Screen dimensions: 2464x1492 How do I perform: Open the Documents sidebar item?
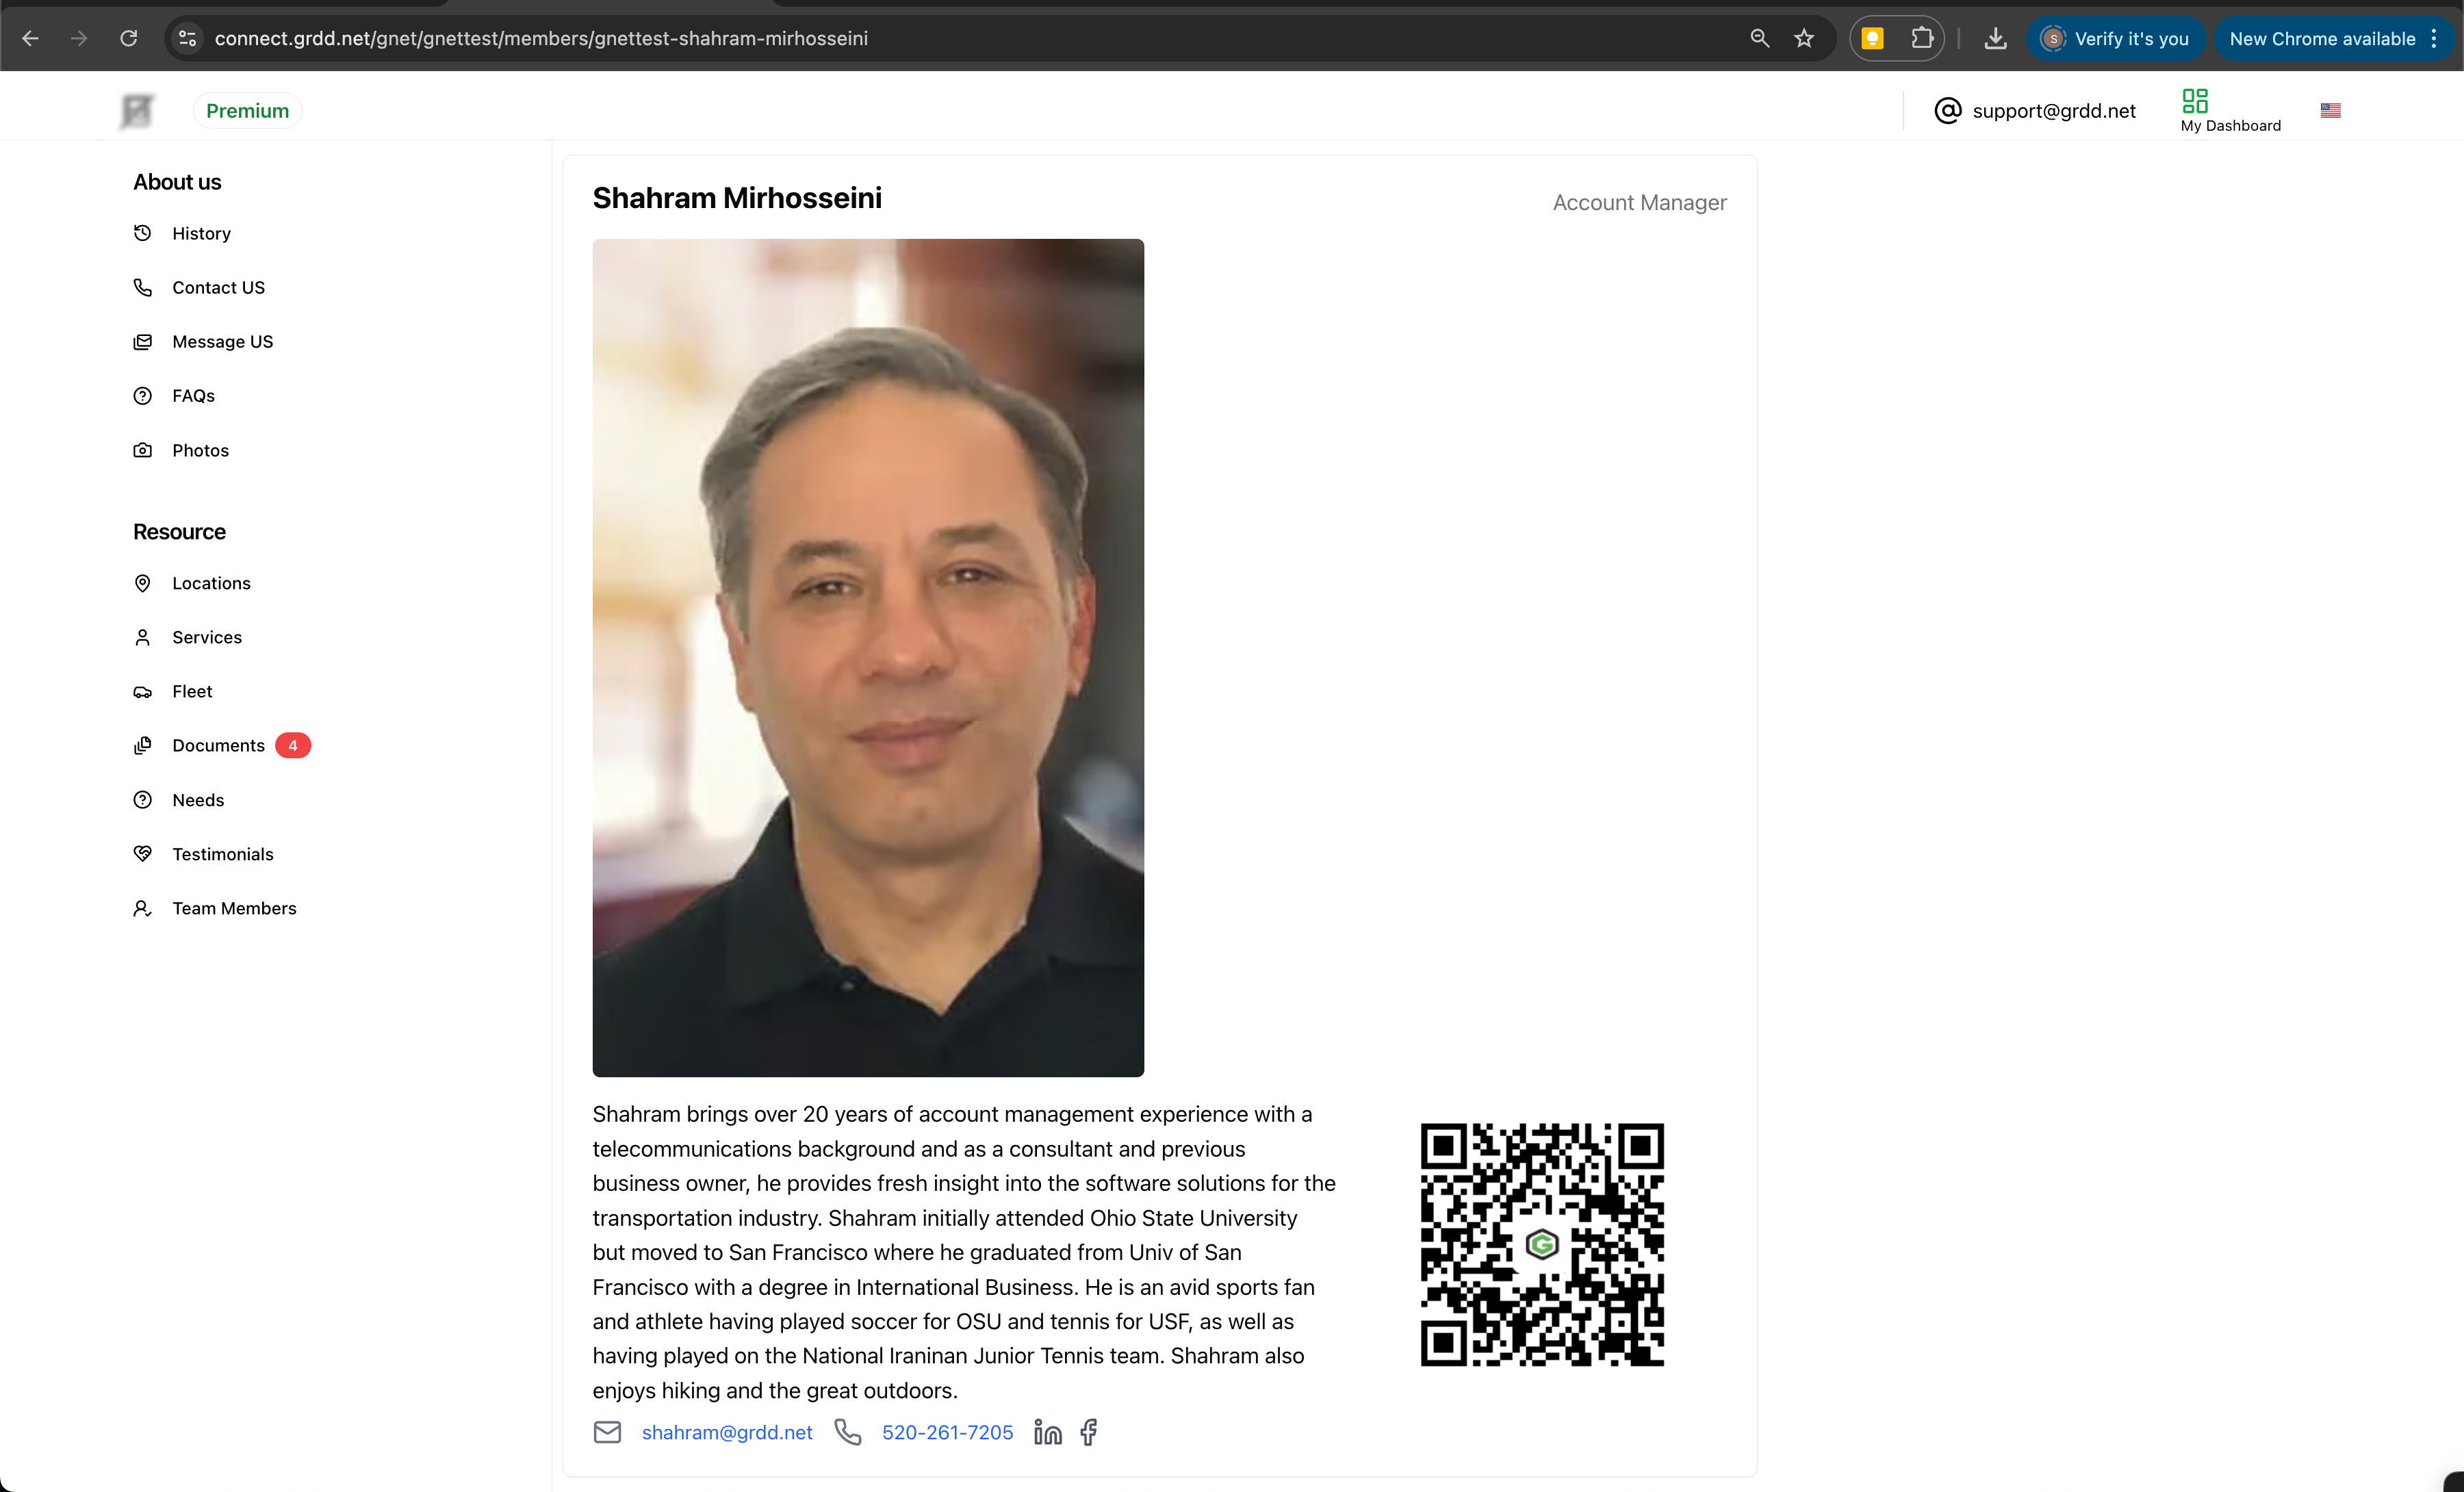[218, 745]
